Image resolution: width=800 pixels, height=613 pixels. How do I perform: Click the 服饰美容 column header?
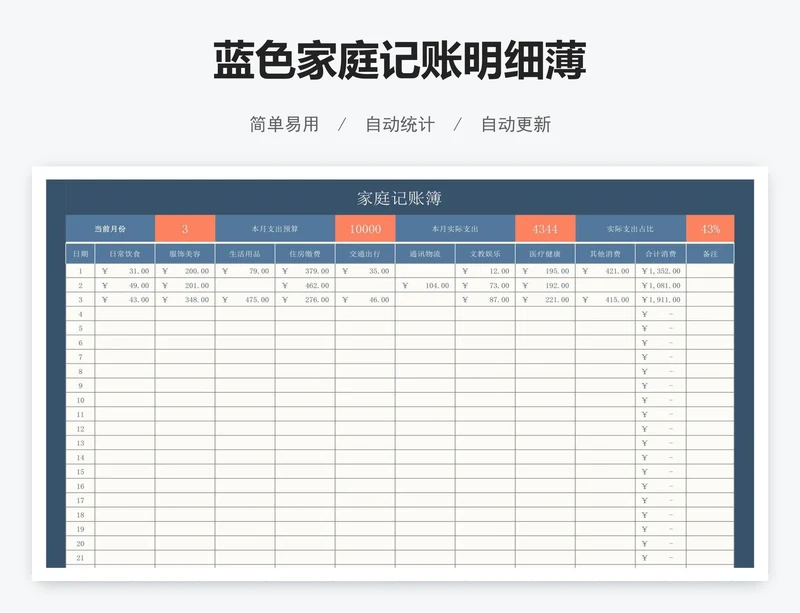pyautogui.click(x=185, y=254)
